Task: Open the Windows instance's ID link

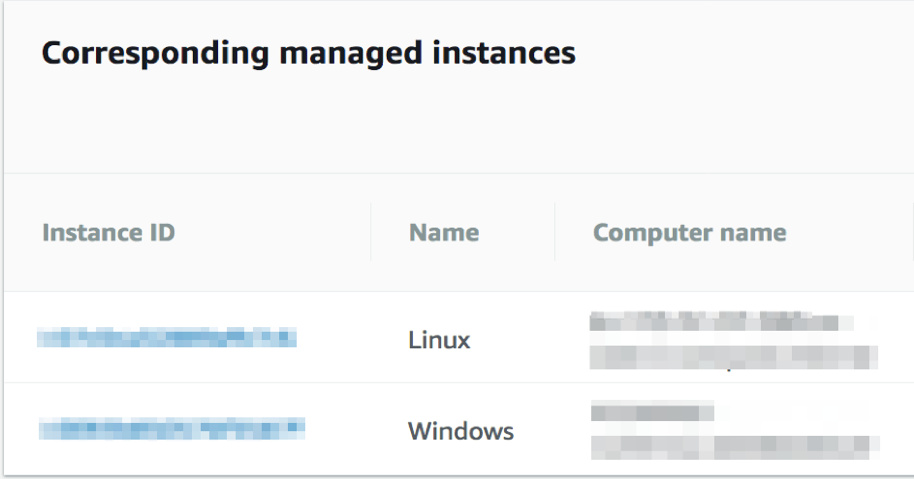Action: coord(171,429)
